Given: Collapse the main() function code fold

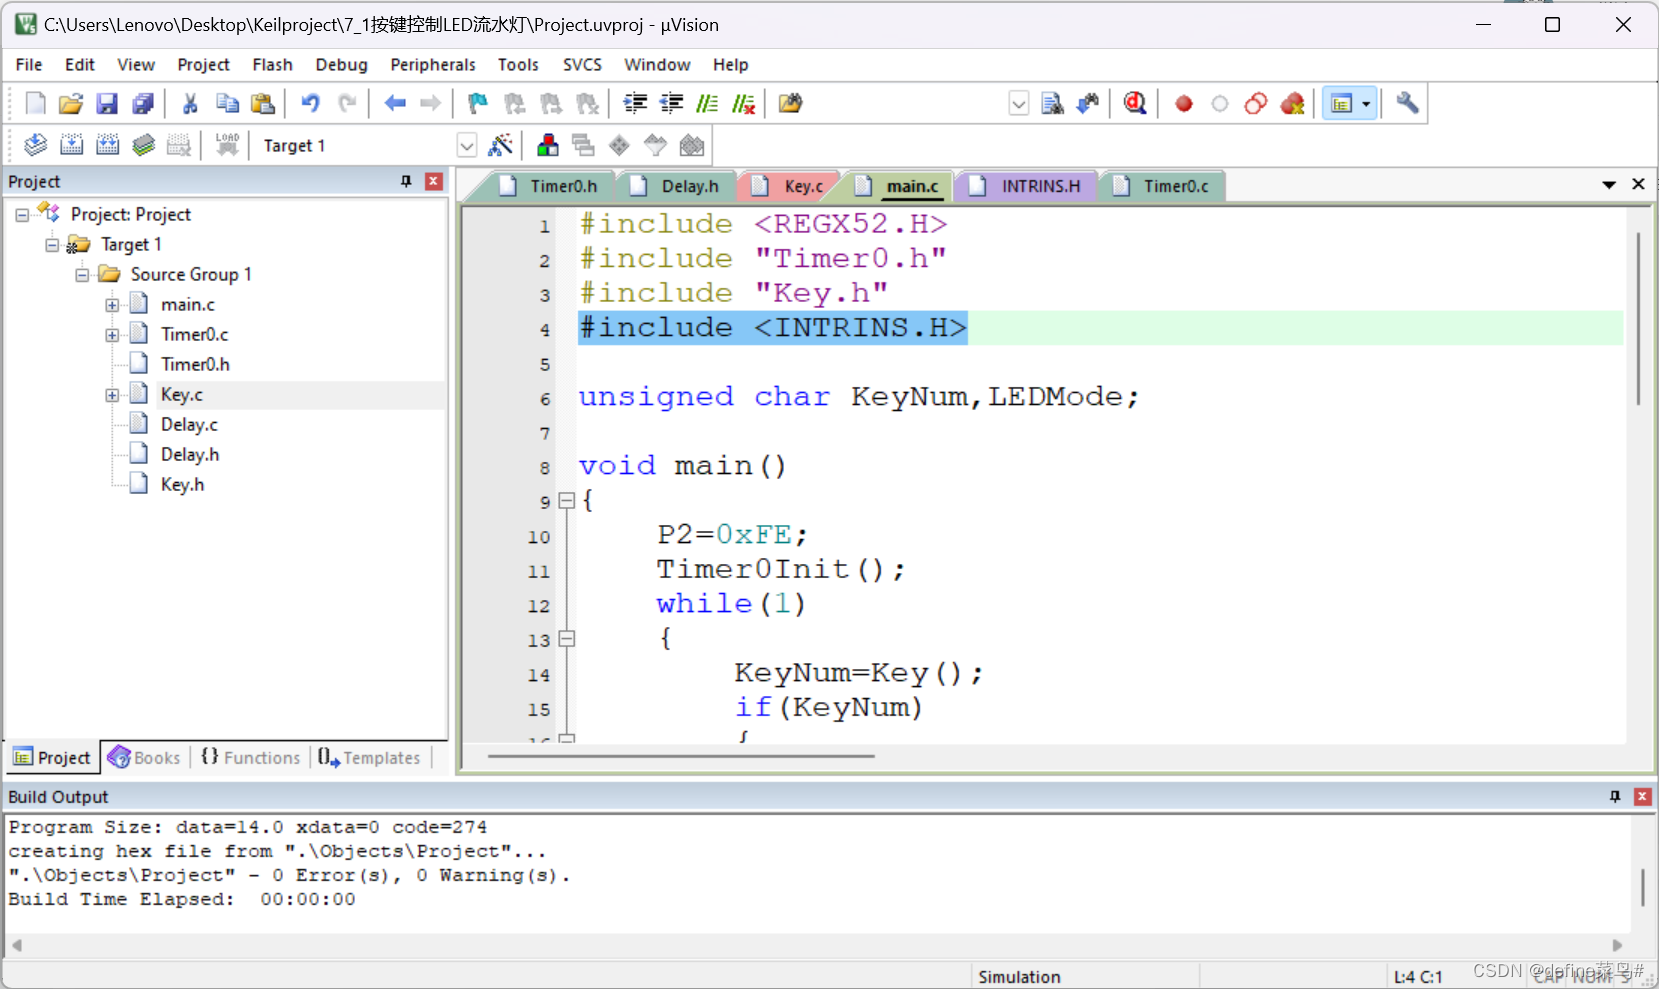Looking at the screenshot, I should click(x=567, y=501).
